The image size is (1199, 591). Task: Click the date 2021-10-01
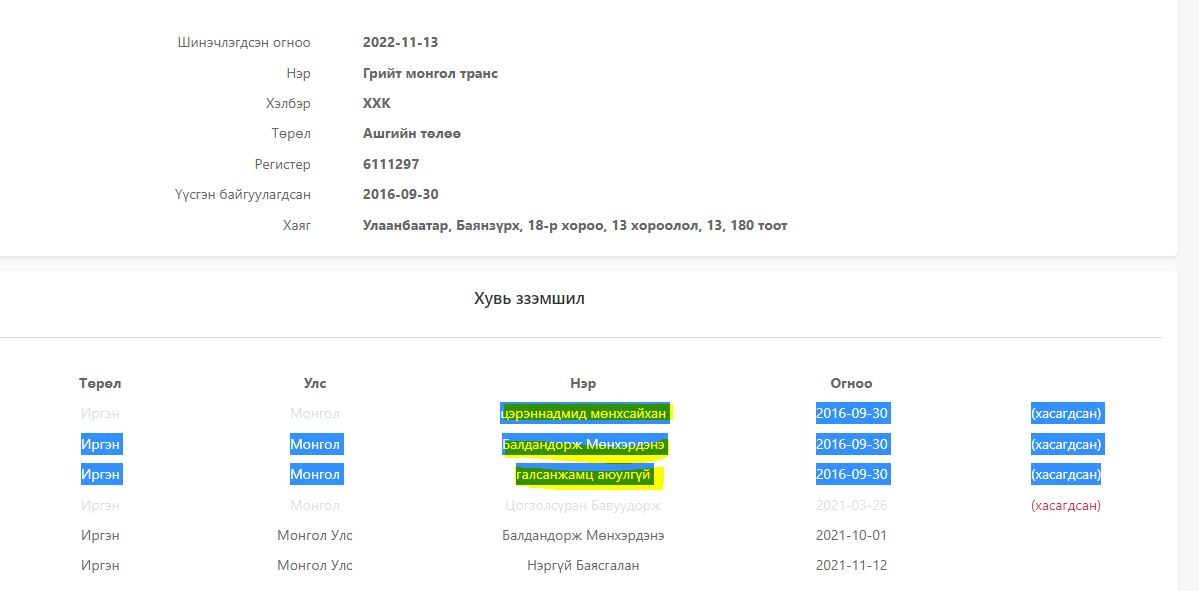click(851, 535)
